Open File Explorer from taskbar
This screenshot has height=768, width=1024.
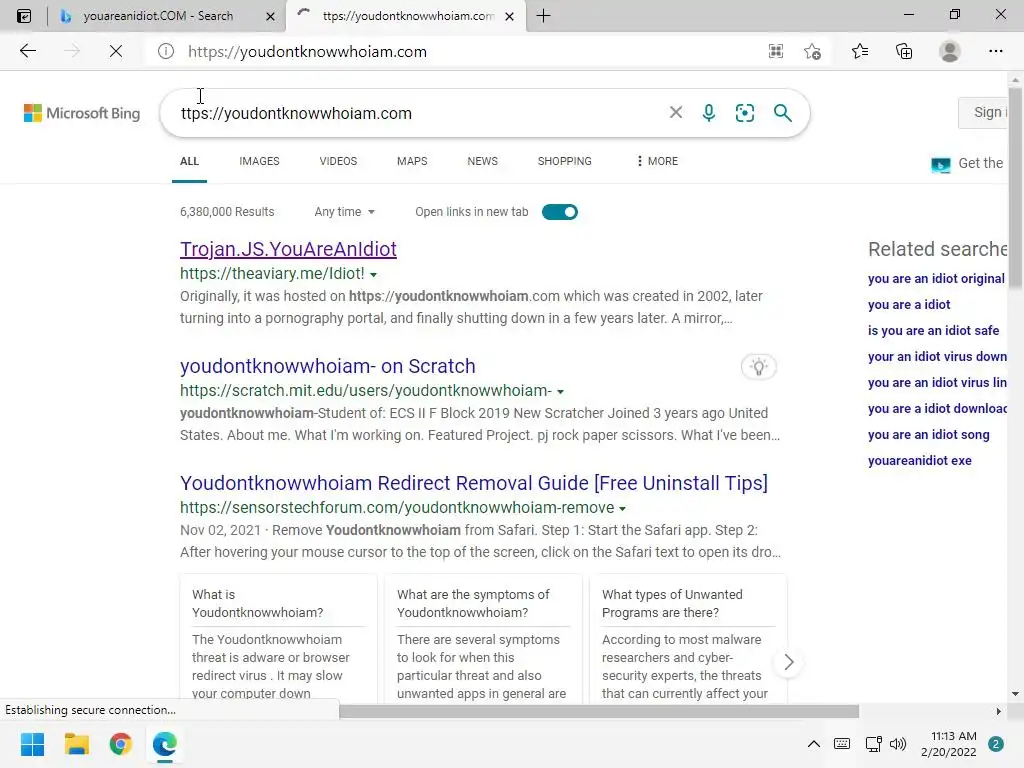click(x=76, y=744)
